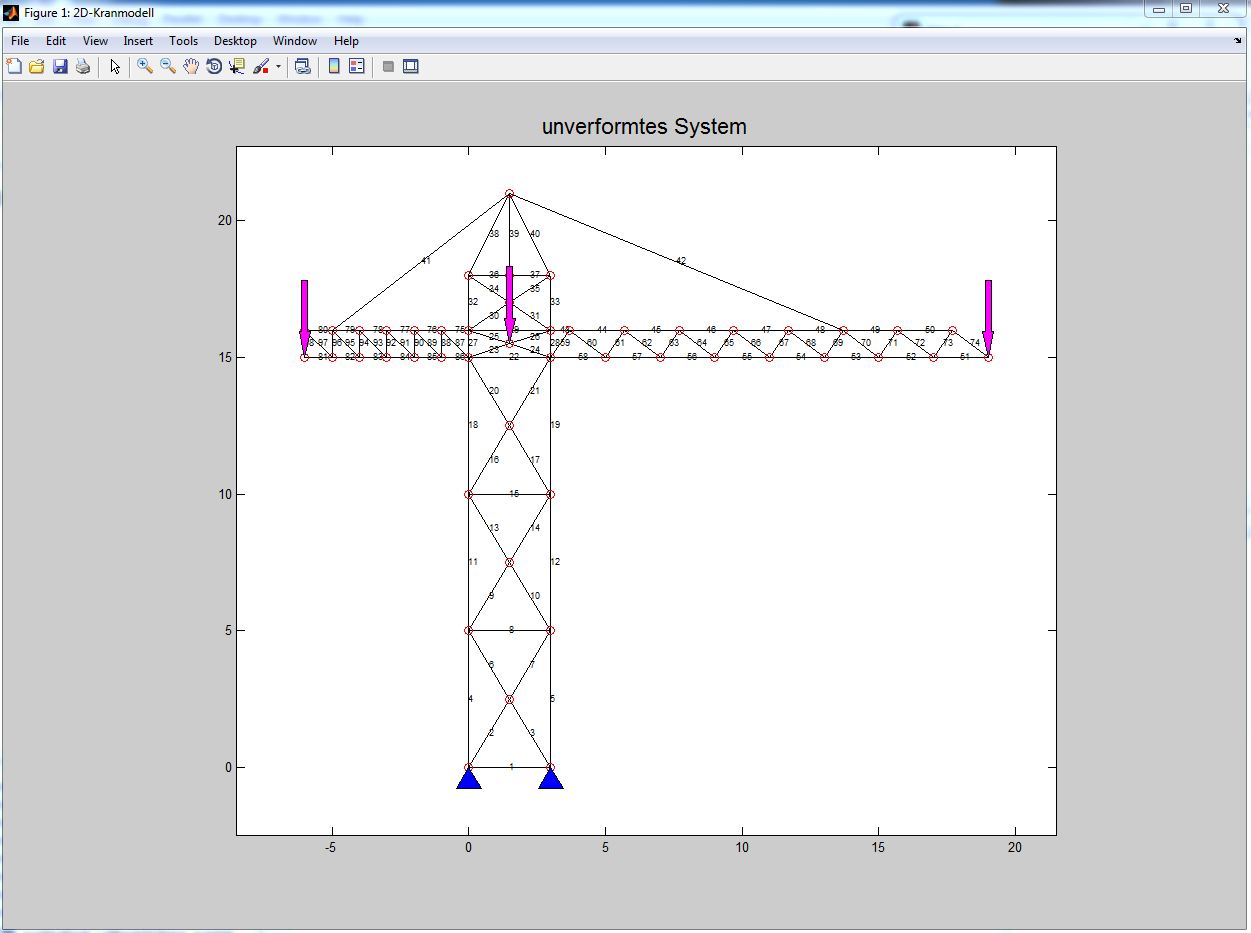Click the New Figure icon
Image resolution: width=1251 pixels, height=933 pixels.
(14, 66)
